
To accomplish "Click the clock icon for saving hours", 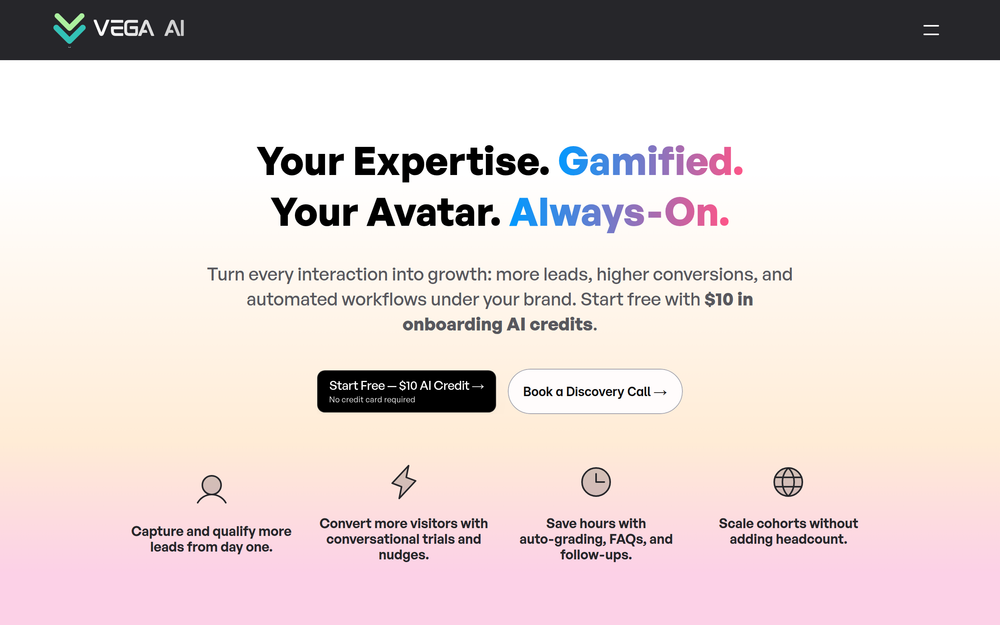I will pos(596,482).
